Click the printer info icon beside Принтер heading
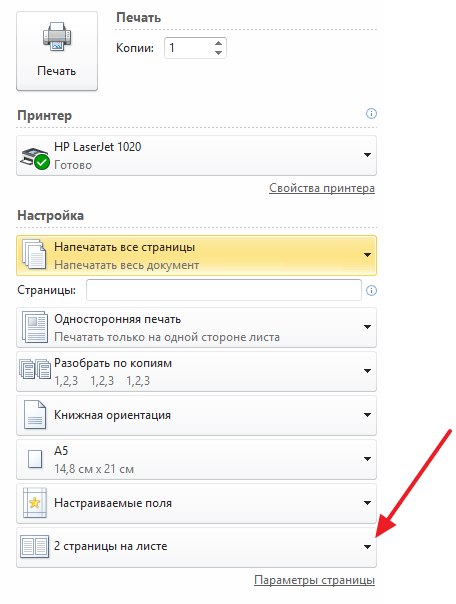 click(x=371, y=114)
